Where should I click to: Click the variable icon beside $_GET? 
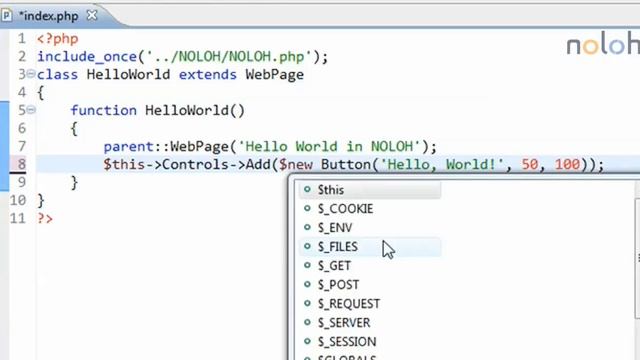[307, 265]
